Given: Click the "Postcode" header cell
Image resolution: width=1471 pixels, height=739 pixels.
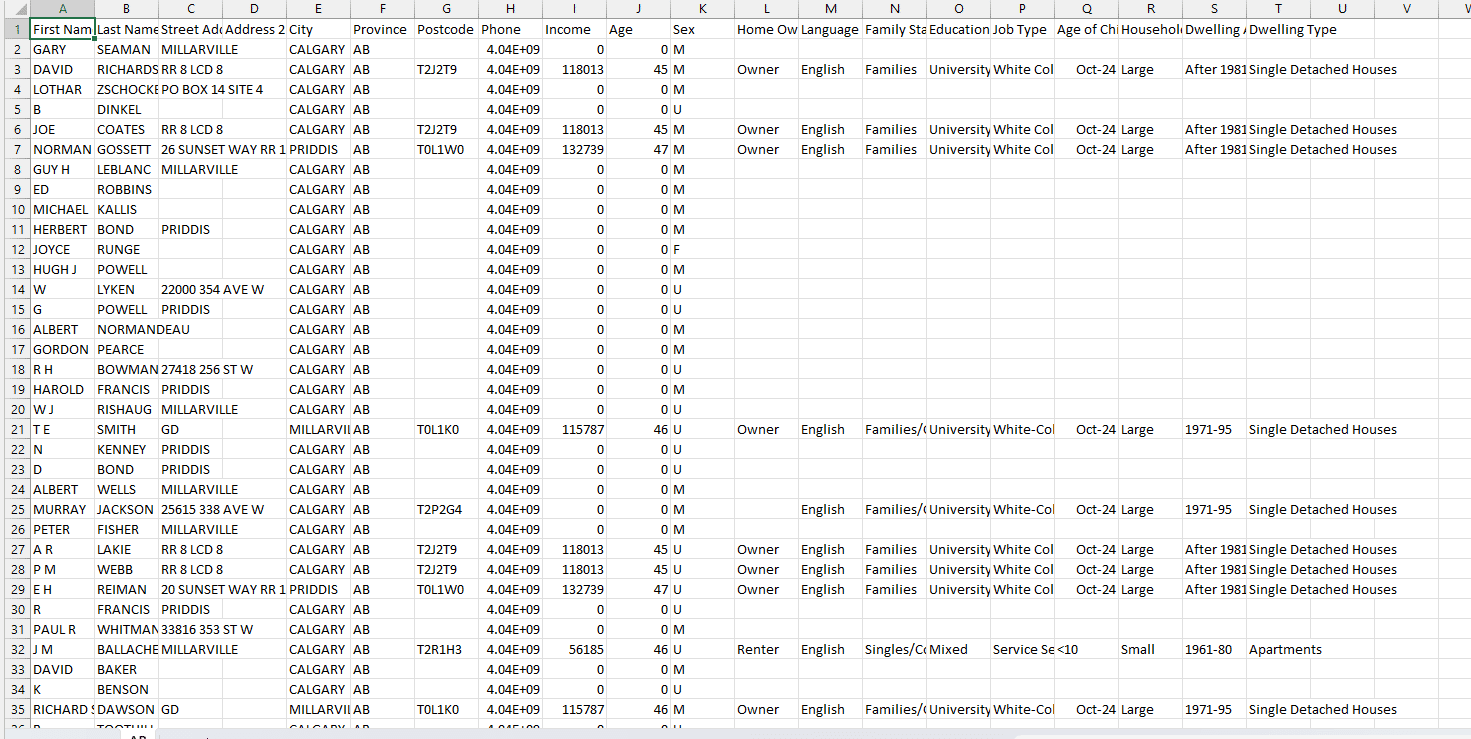Looking at the screenshot, I should tap(447, 29).
